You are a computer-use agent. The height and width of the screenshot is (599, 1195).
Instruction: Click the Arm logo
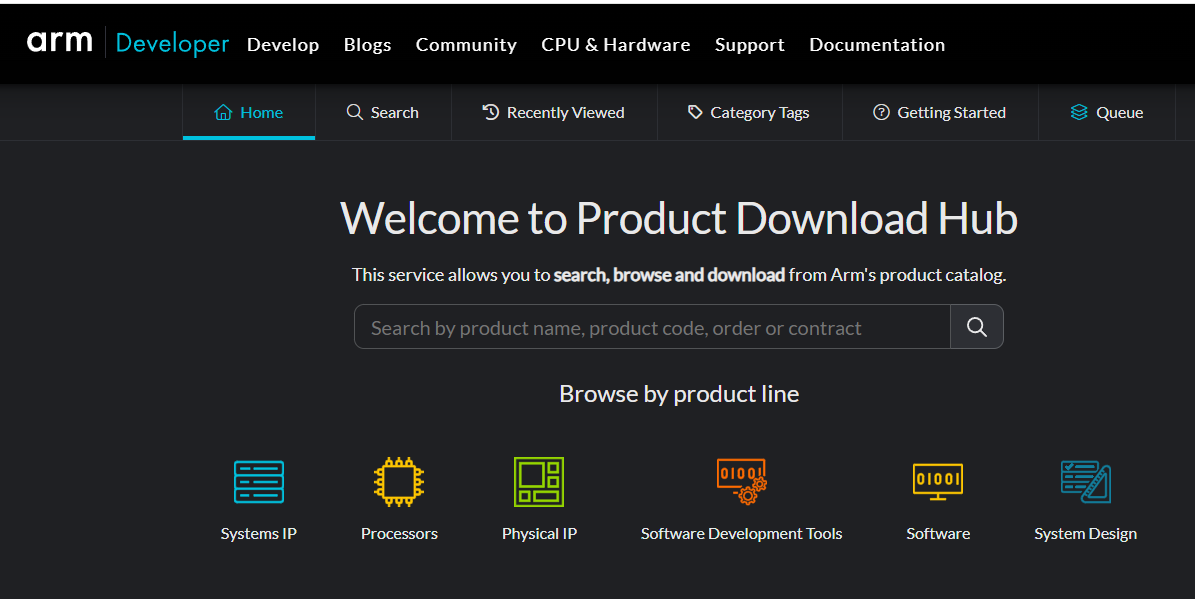[60, 42]
